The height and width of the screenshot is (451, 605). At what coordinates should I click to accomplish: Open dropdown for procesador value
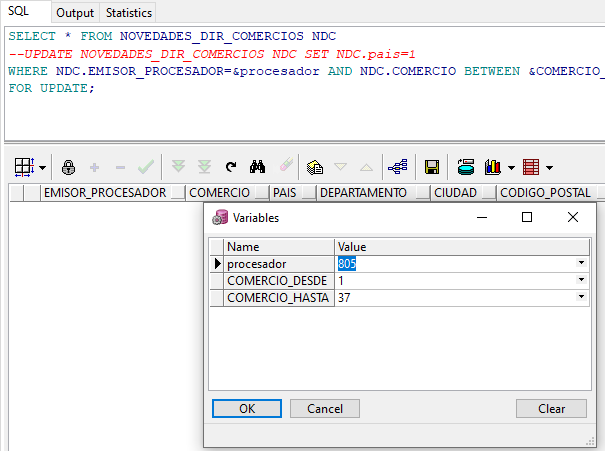point(581,263)
